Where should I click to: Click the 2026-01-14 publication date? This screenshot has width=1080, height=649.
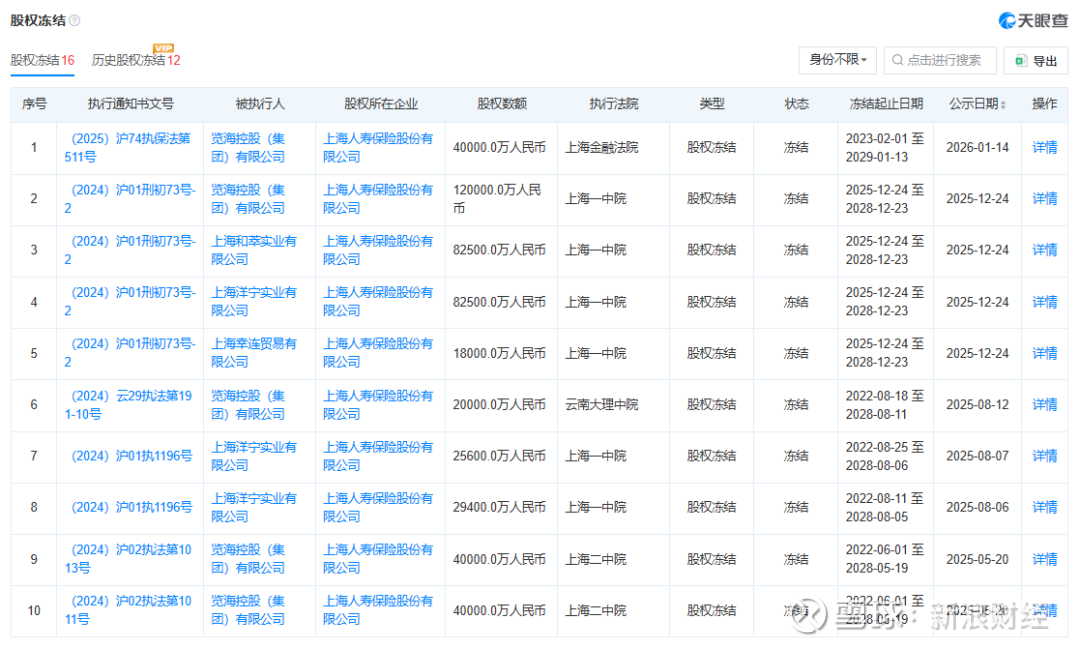click(977, 147)
